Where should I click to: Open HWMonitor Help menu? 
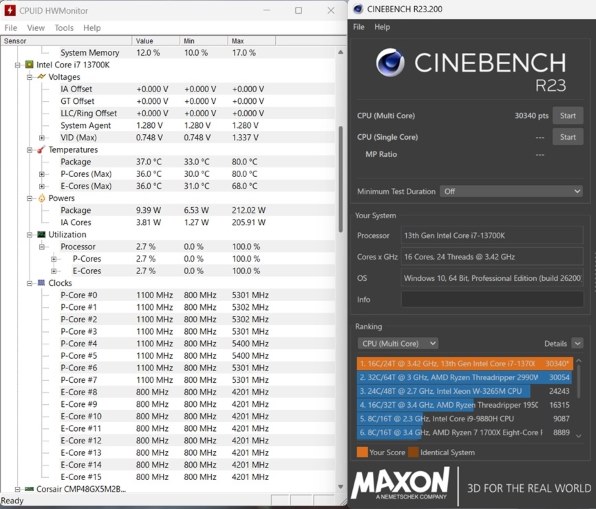[x=92, y=28]
